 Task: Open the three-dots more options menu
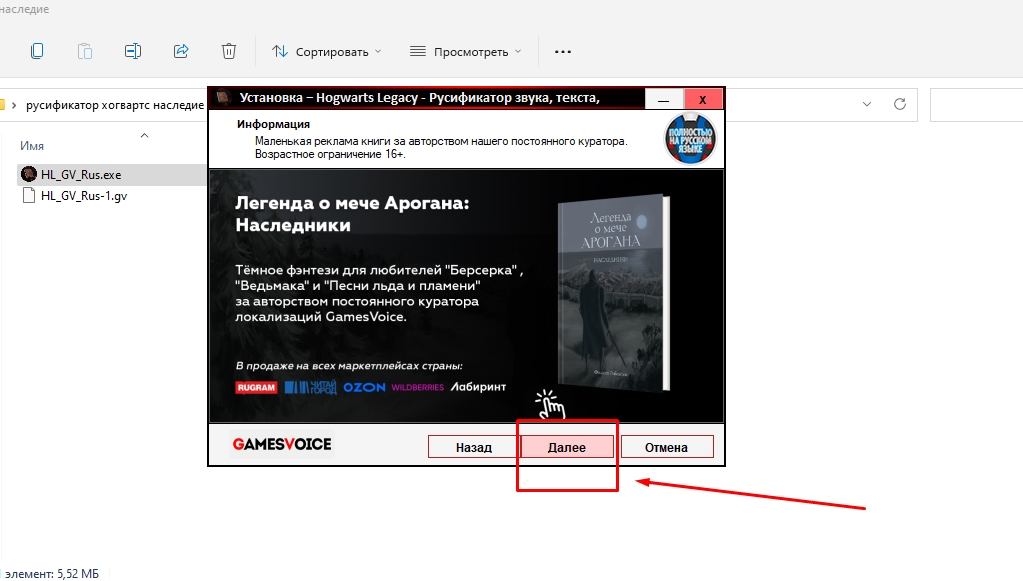pyautogui.click(x=562, y=52)
